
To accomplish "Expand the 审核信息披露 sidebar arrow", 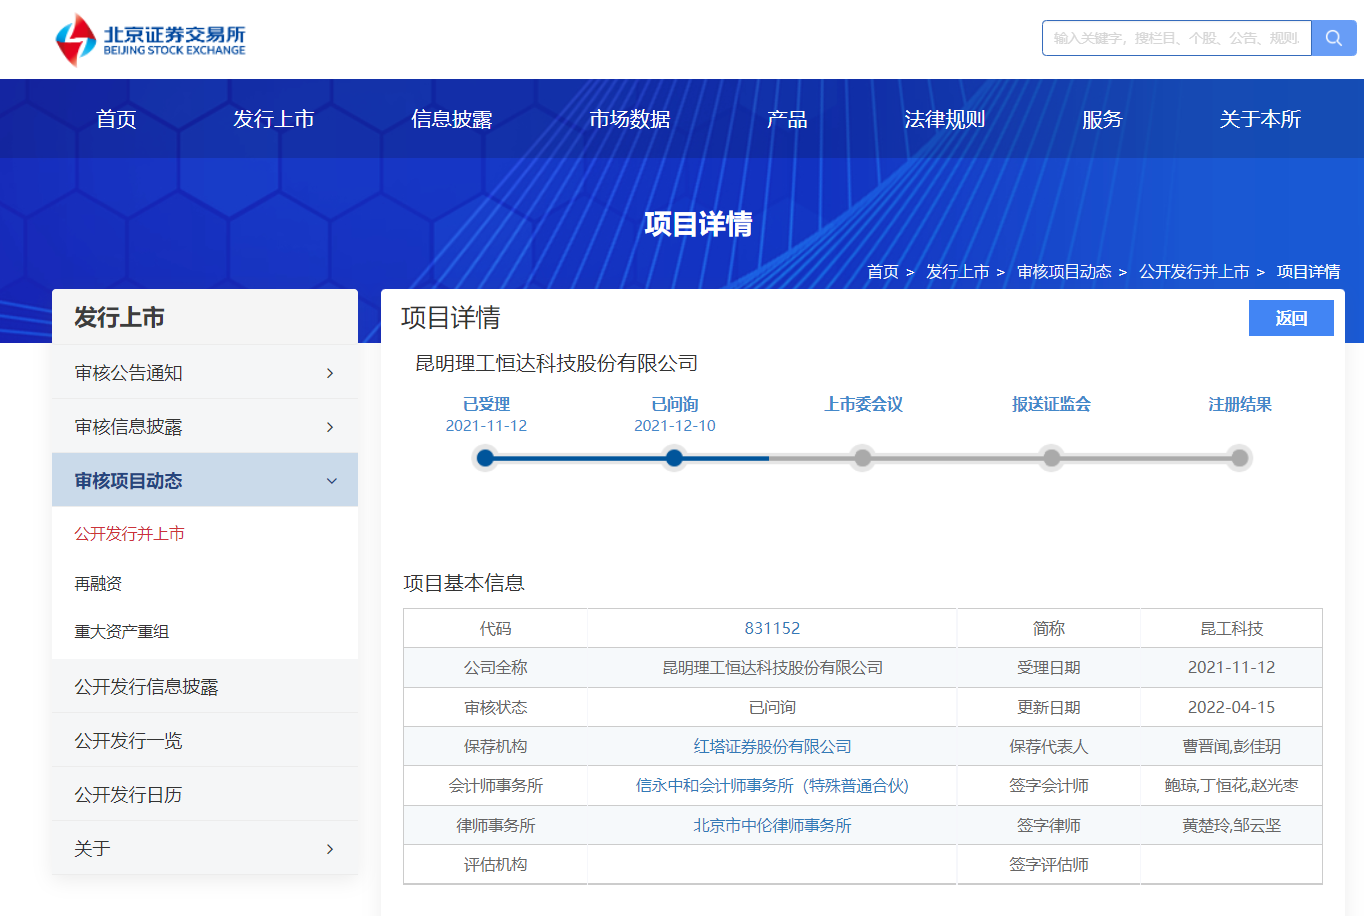I will 330,427.
